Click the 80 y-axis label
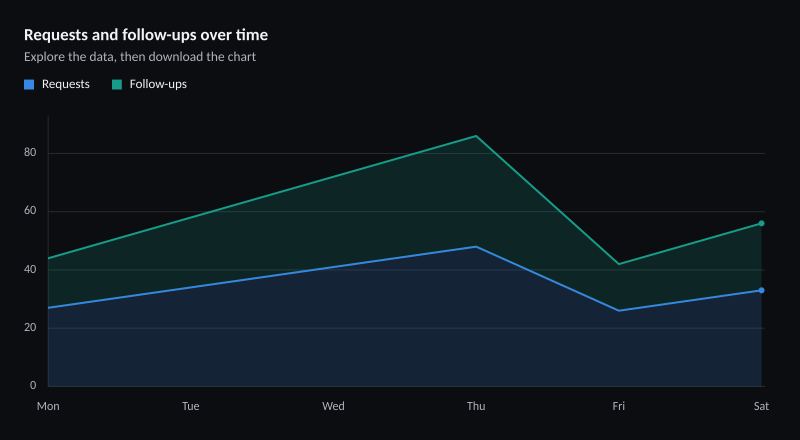The image size is (800, 440). (x=30, y=153)
